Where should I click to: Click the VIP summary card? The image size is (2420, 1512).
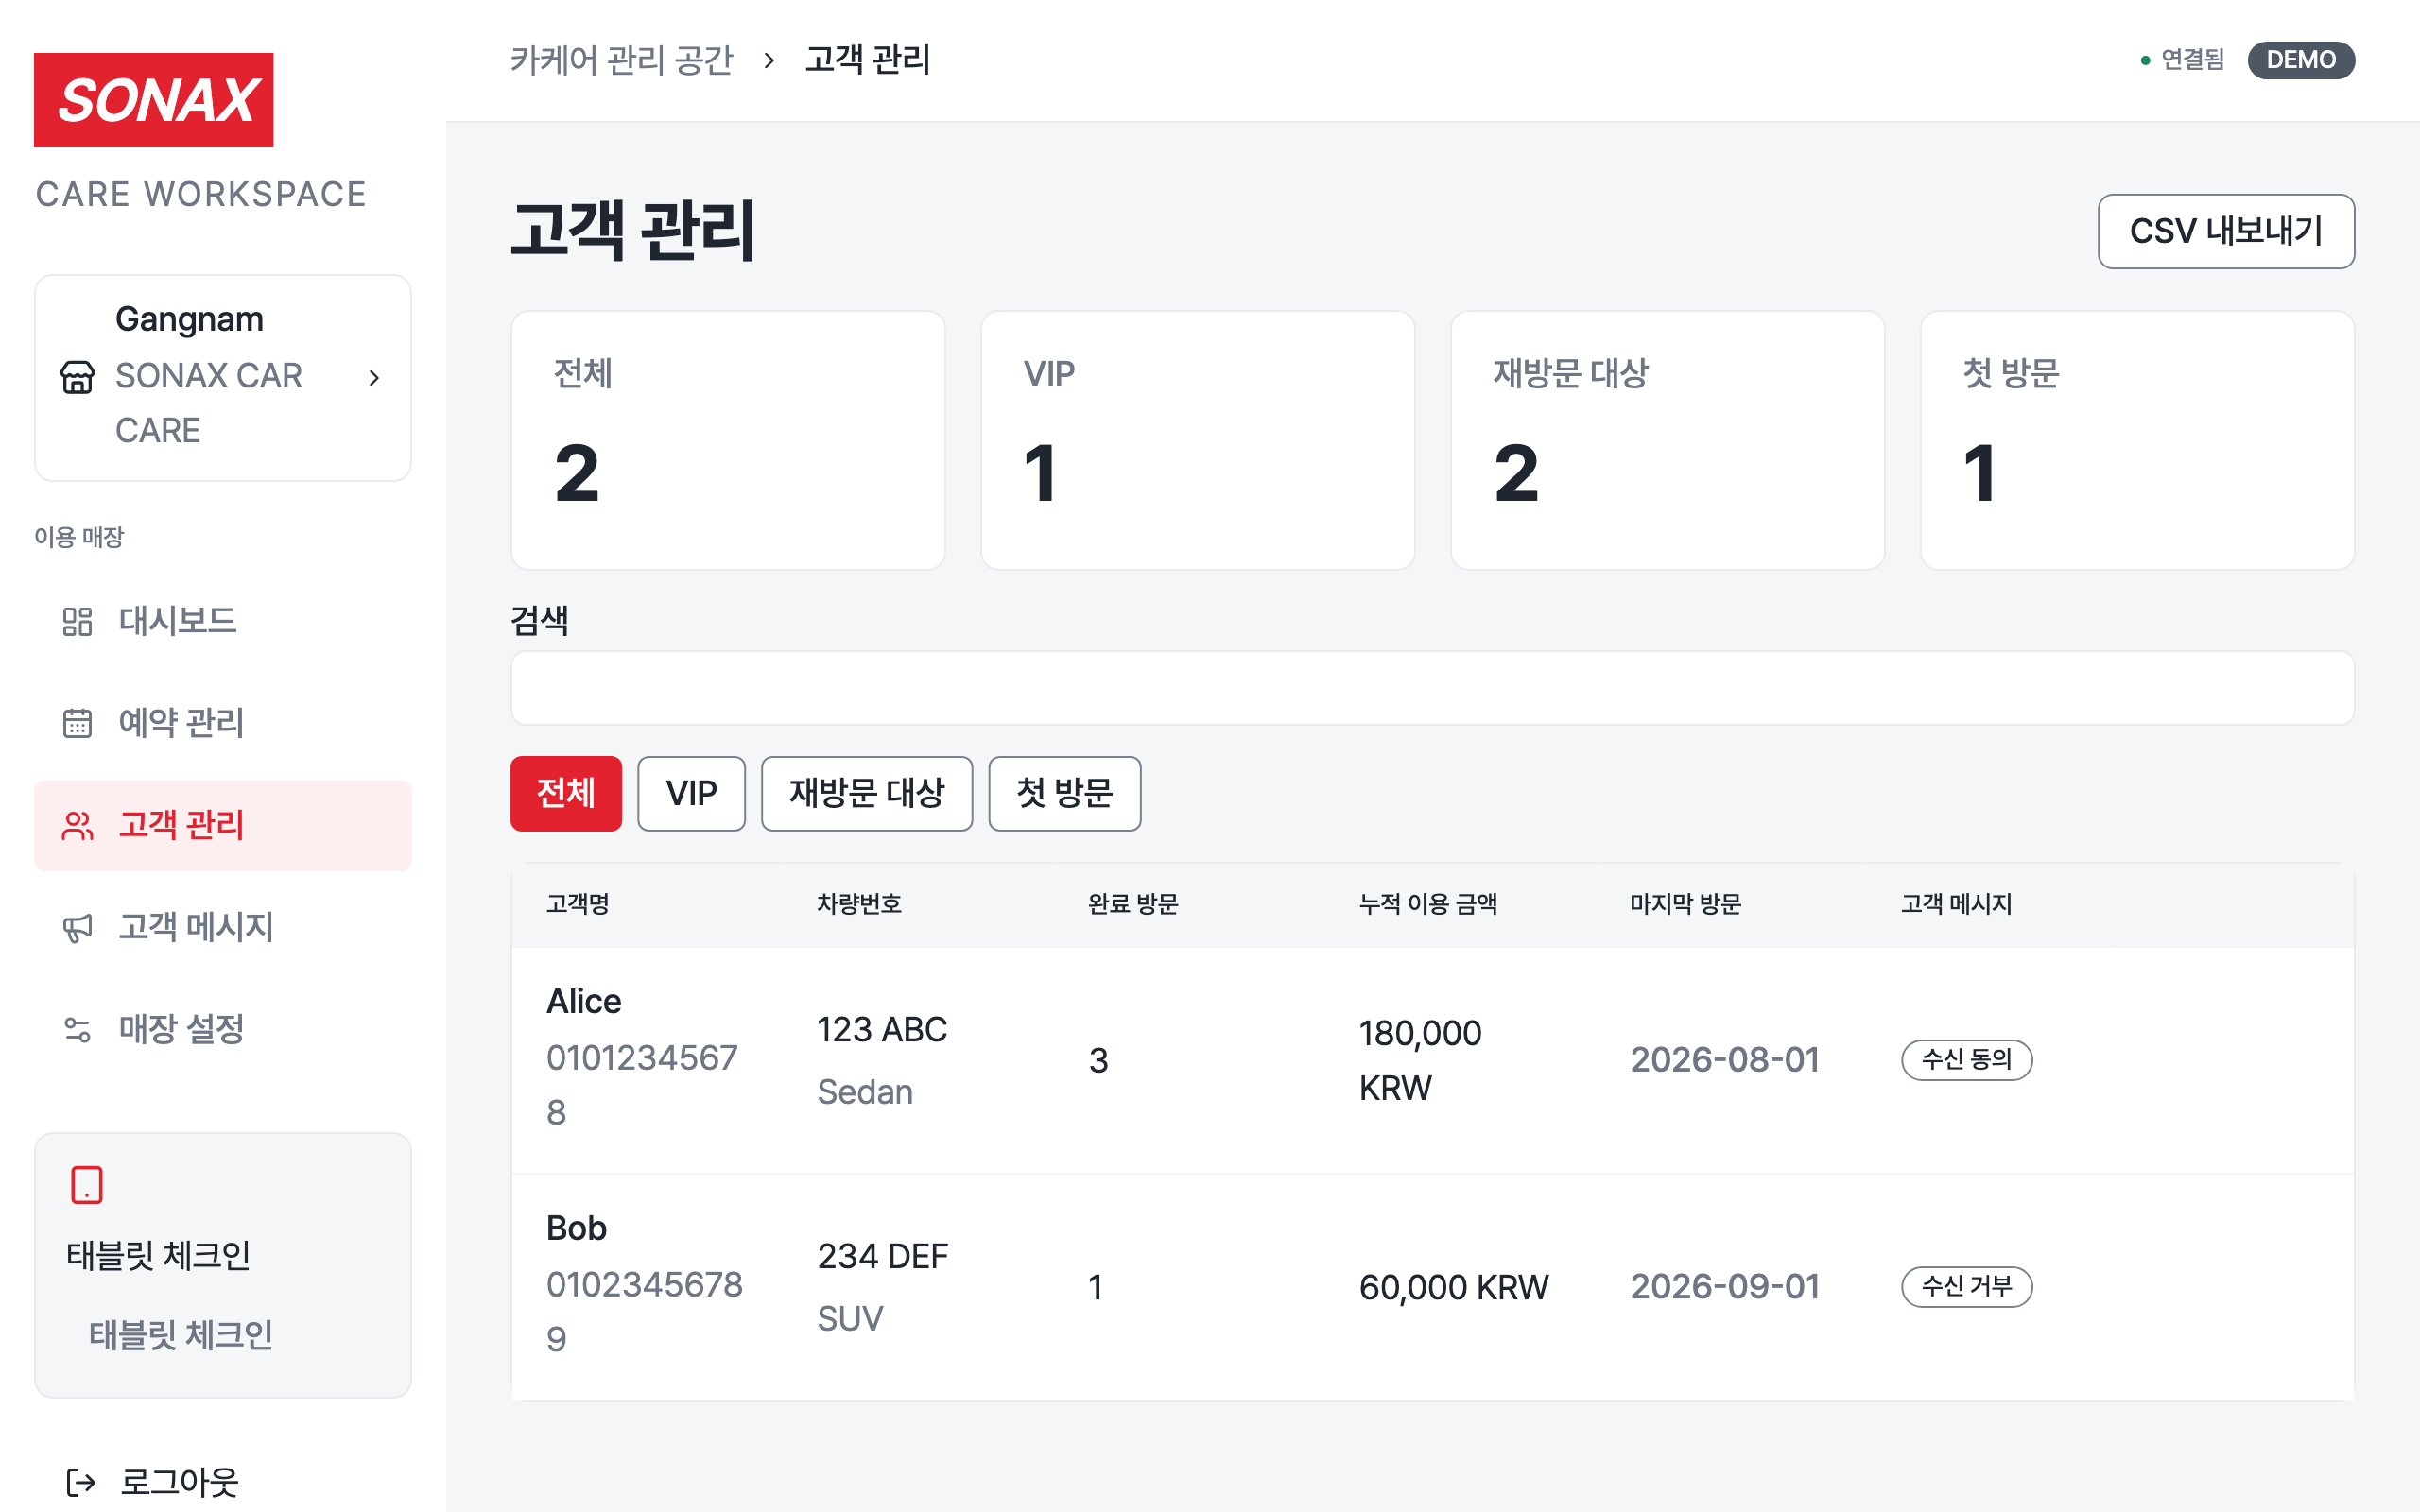[1198, 440]
